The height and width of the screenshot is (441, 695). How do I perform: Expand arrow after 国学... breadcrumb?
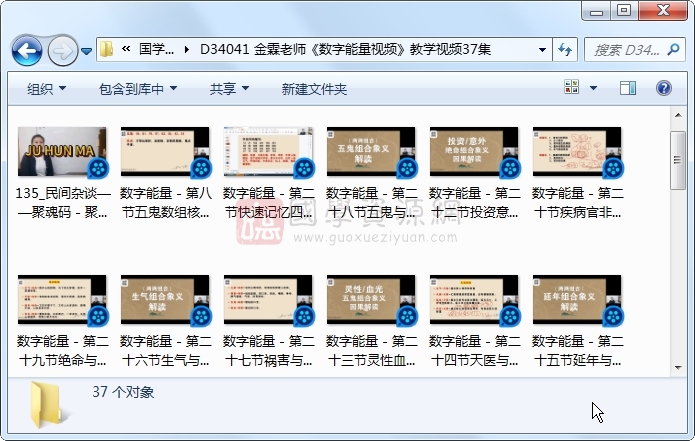tap(187, 49)
